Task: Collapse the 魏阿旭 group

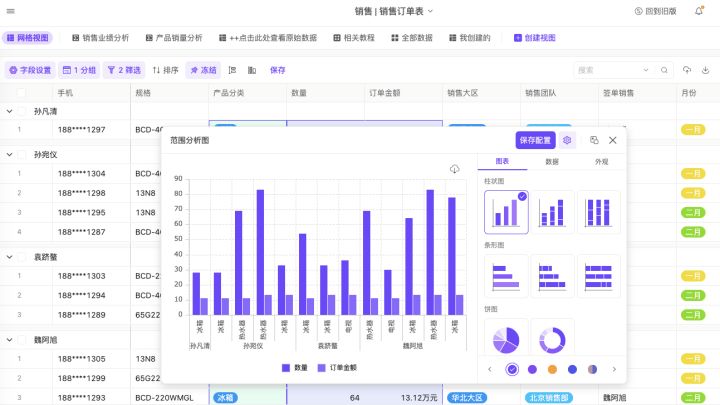Action: 9,340
